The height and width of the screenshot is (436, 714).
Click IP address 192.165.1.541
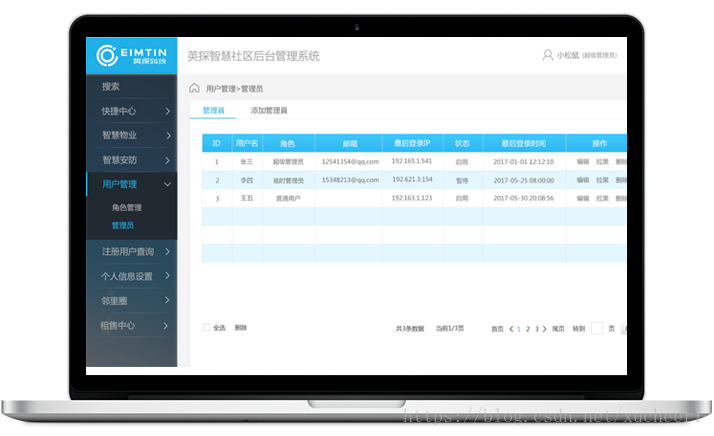[412, 161]
